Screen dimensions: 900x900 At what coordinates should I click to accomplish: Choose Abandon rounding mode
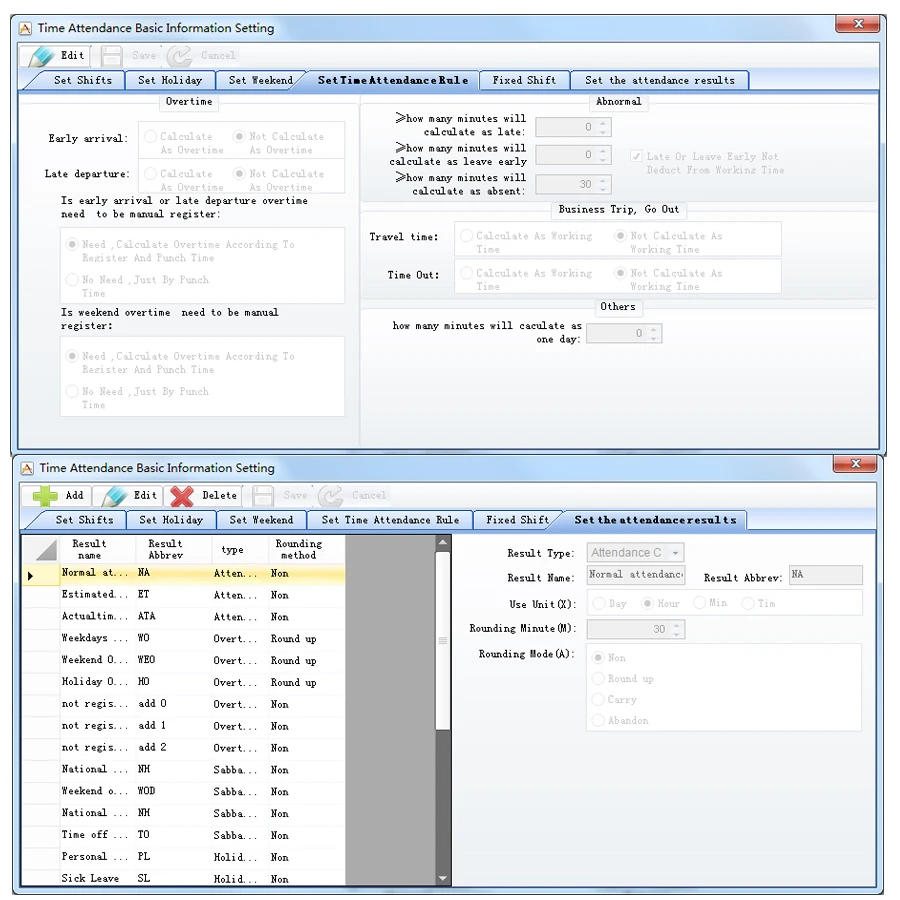tap(598, 720)
